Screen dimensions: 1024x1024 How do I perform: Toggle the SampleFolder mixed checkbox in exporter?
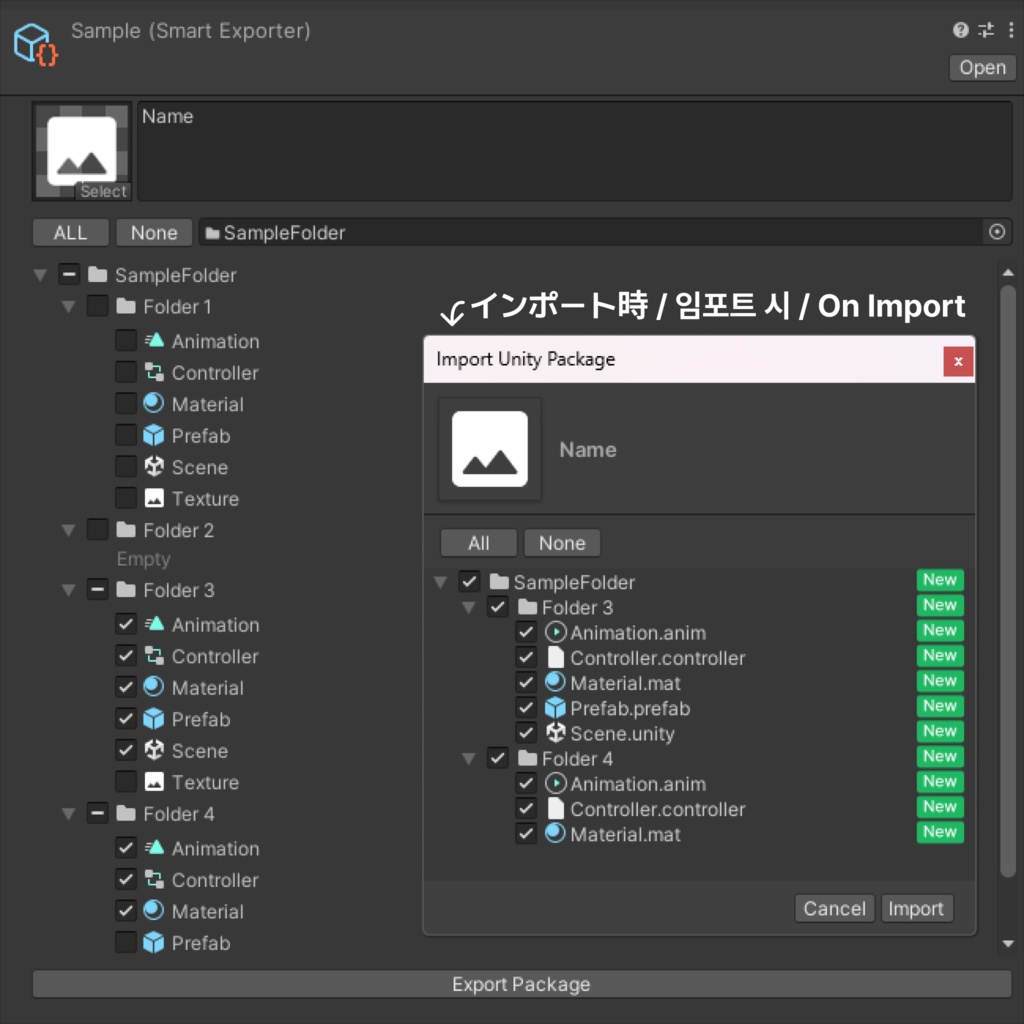coord(69,274)
